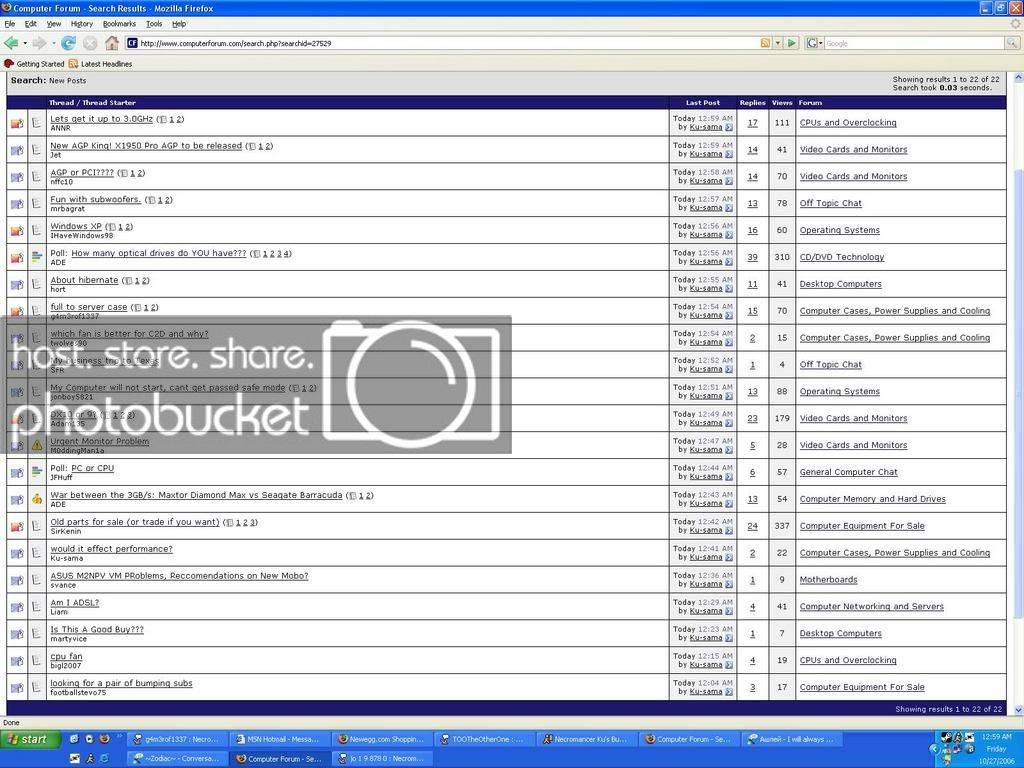1024x768 pixels.
Task: Click the green Go arrow button
Action: point(792,43)
